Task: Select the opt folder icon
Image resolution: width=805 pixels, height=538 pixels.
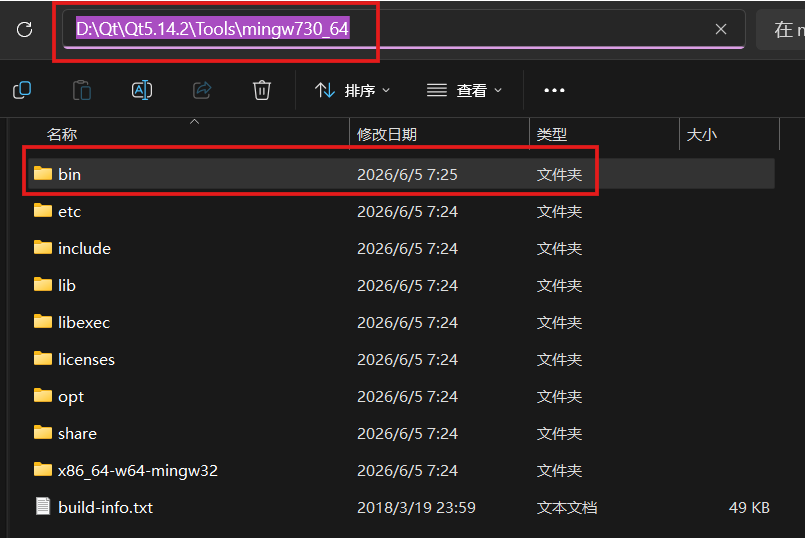Action: coord(43,395)
